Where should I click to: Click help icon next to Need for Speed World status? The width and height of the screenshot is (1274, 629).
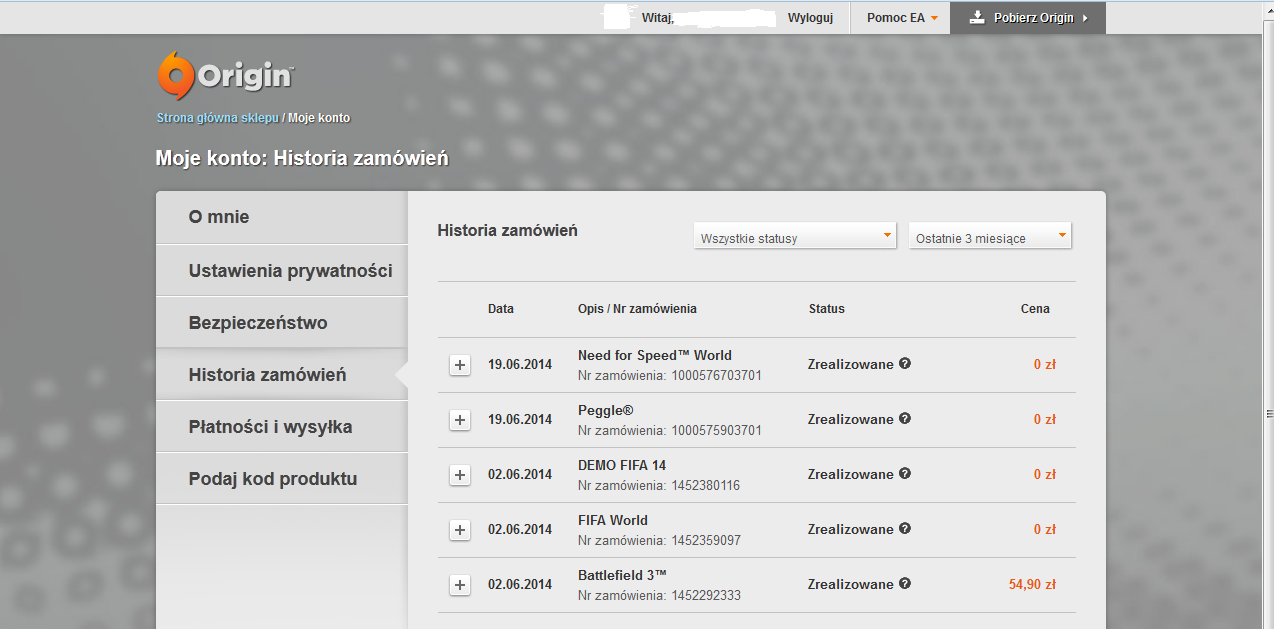905,364
